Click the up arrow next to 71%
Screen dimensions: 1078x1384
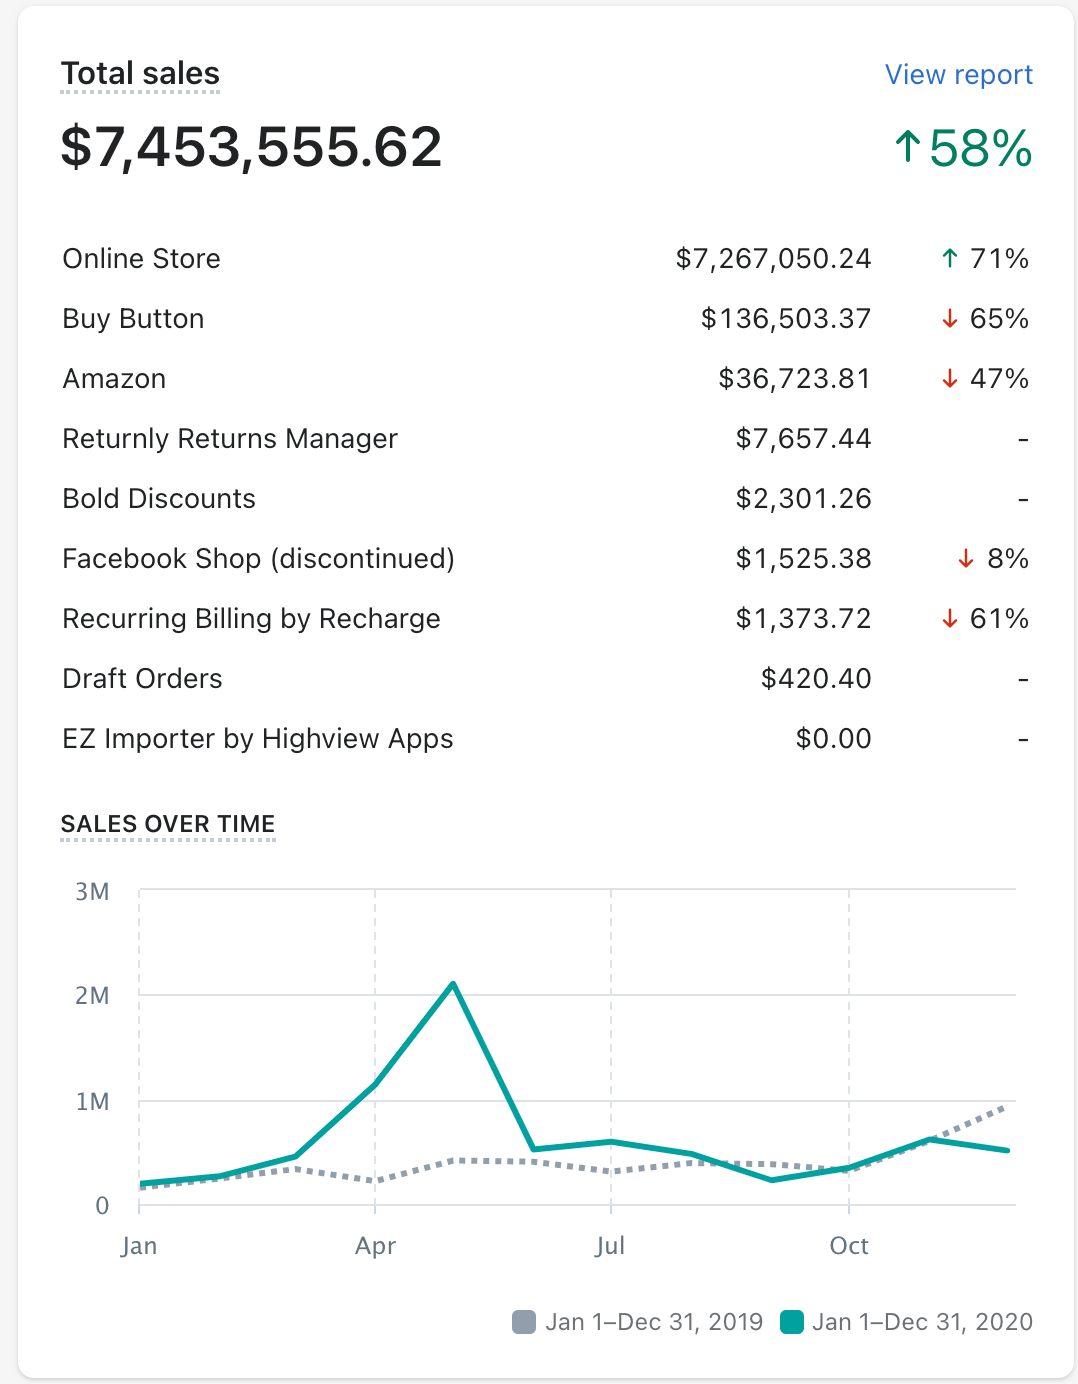click(x=950, y=259)
